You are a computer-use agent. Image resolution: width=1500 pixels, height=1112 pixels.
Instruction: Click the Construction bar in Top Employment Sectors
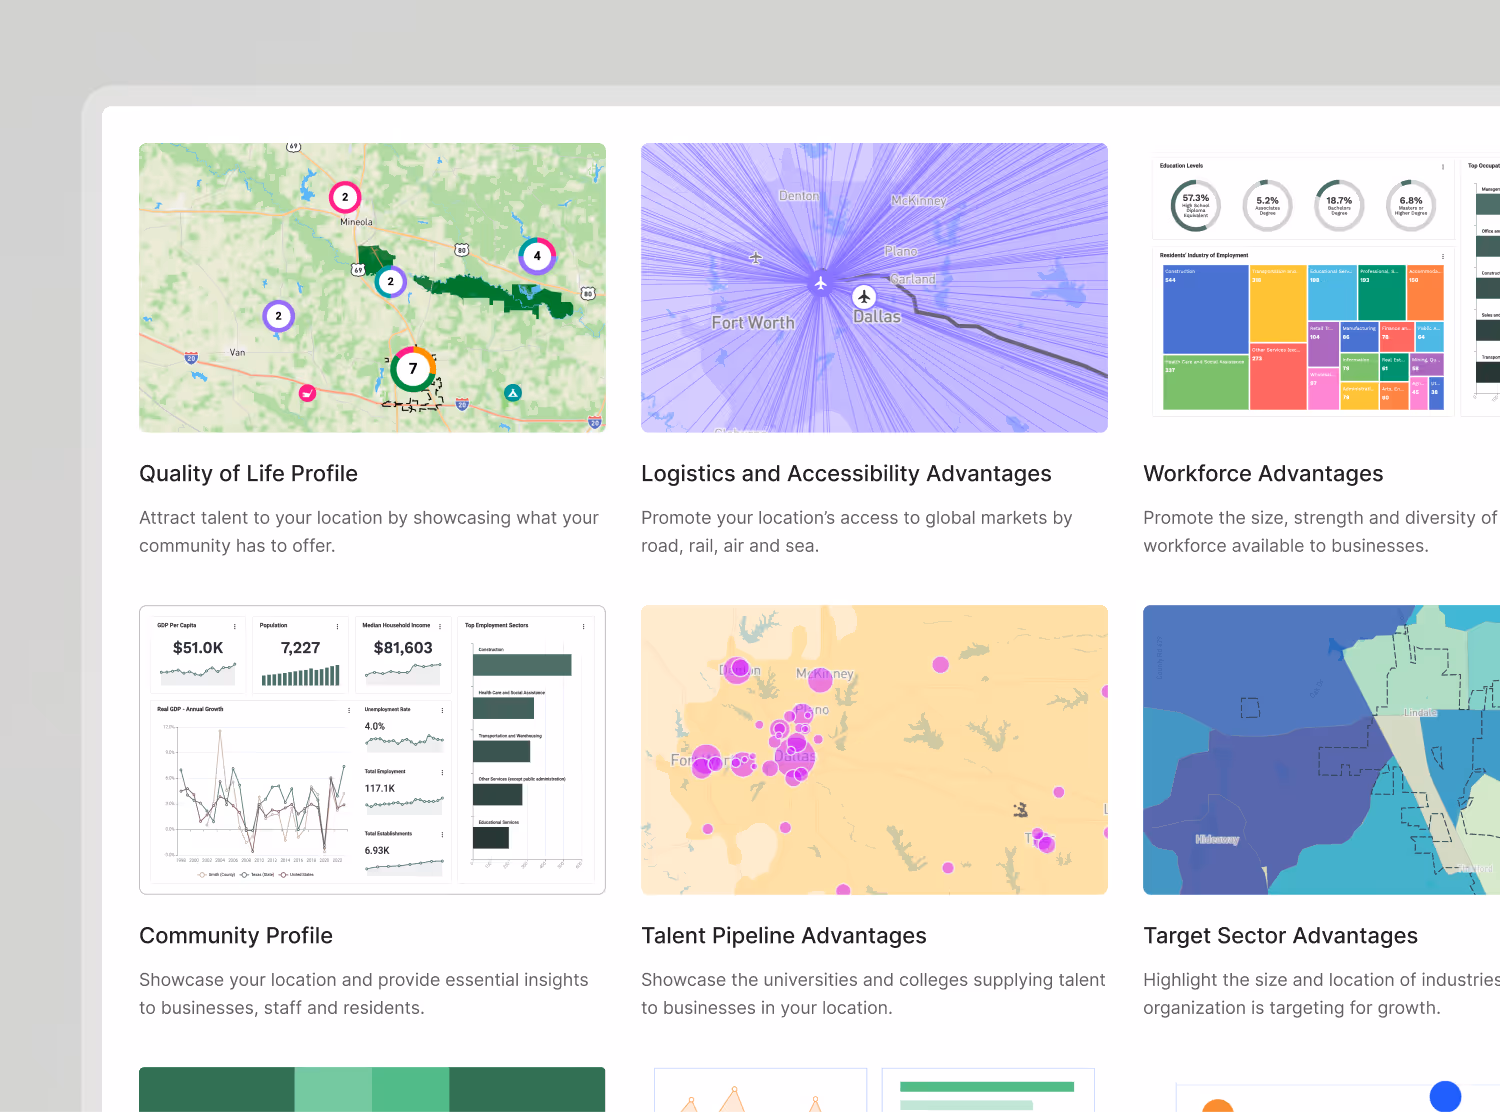pyautogui.click(x=522, y=665)
